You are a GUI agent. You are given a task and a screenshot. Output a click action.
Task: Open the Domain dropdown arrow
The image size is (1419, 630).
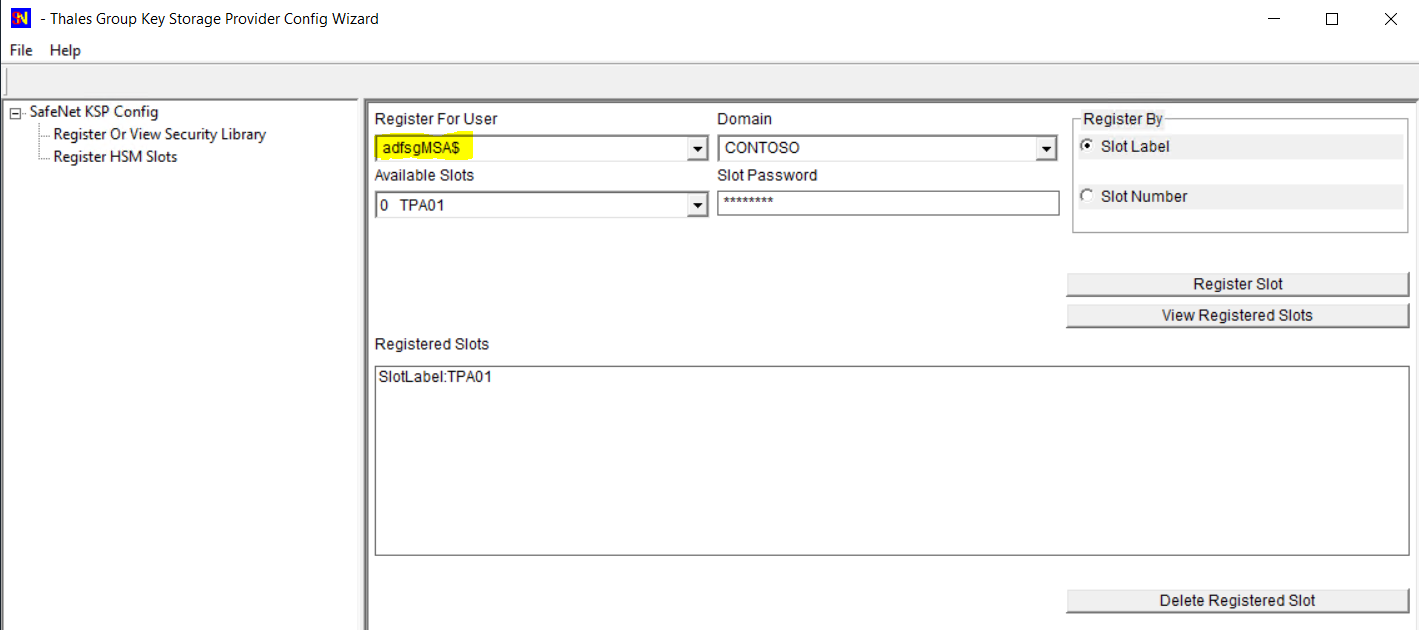pos(1047,148)
